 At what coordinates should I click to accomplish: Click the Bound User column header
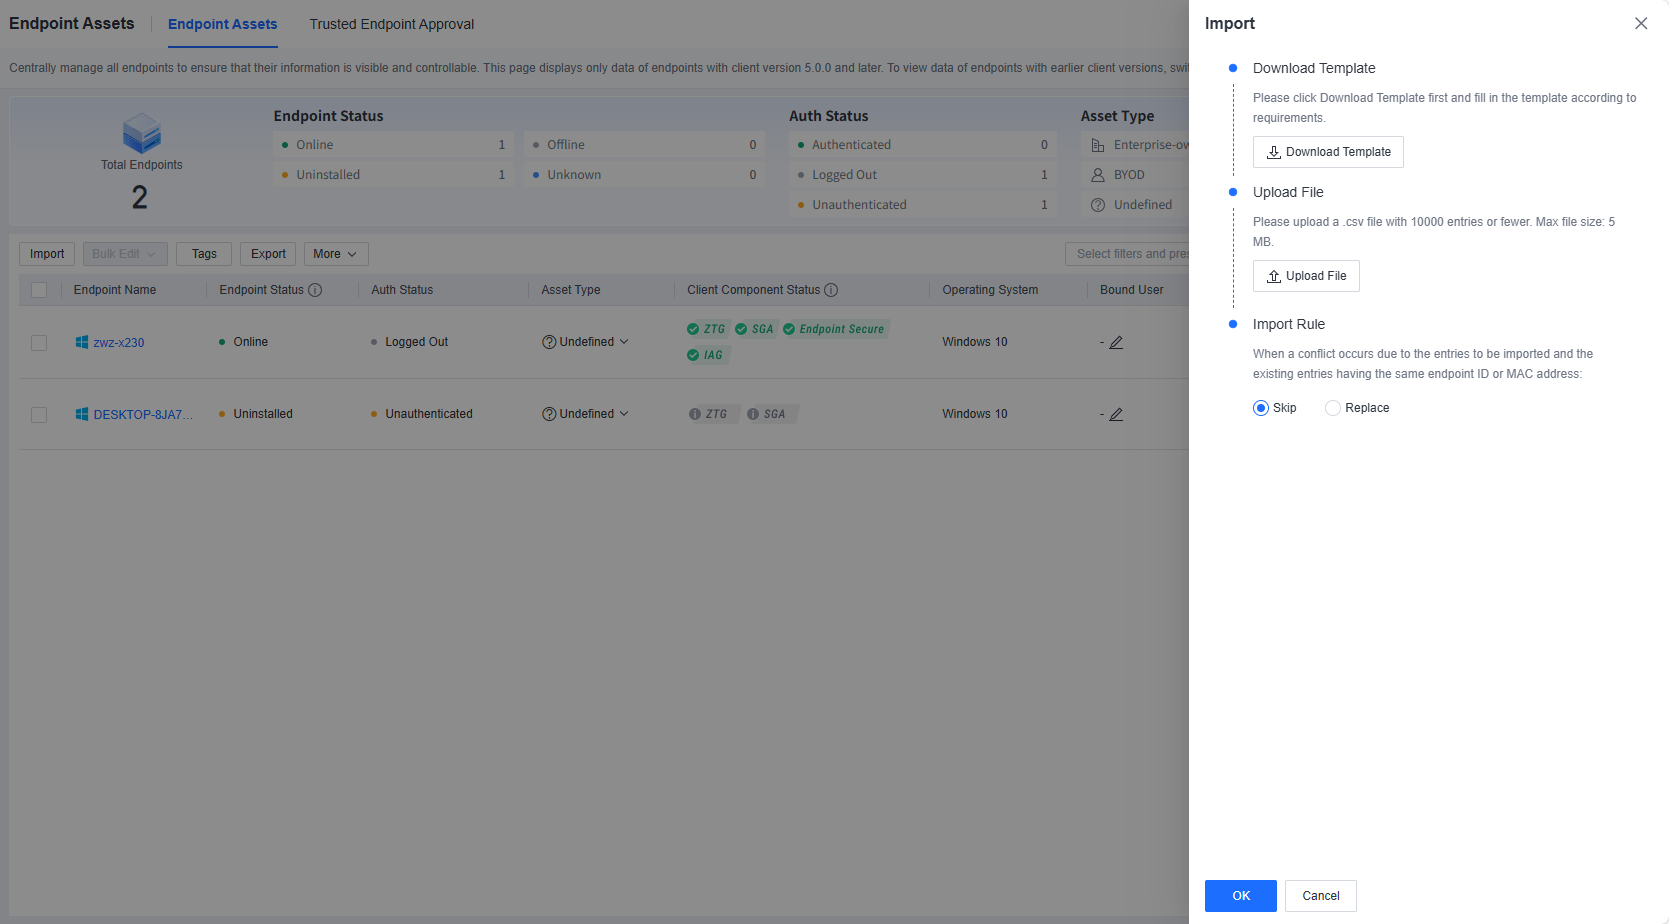click(1132, 290)
